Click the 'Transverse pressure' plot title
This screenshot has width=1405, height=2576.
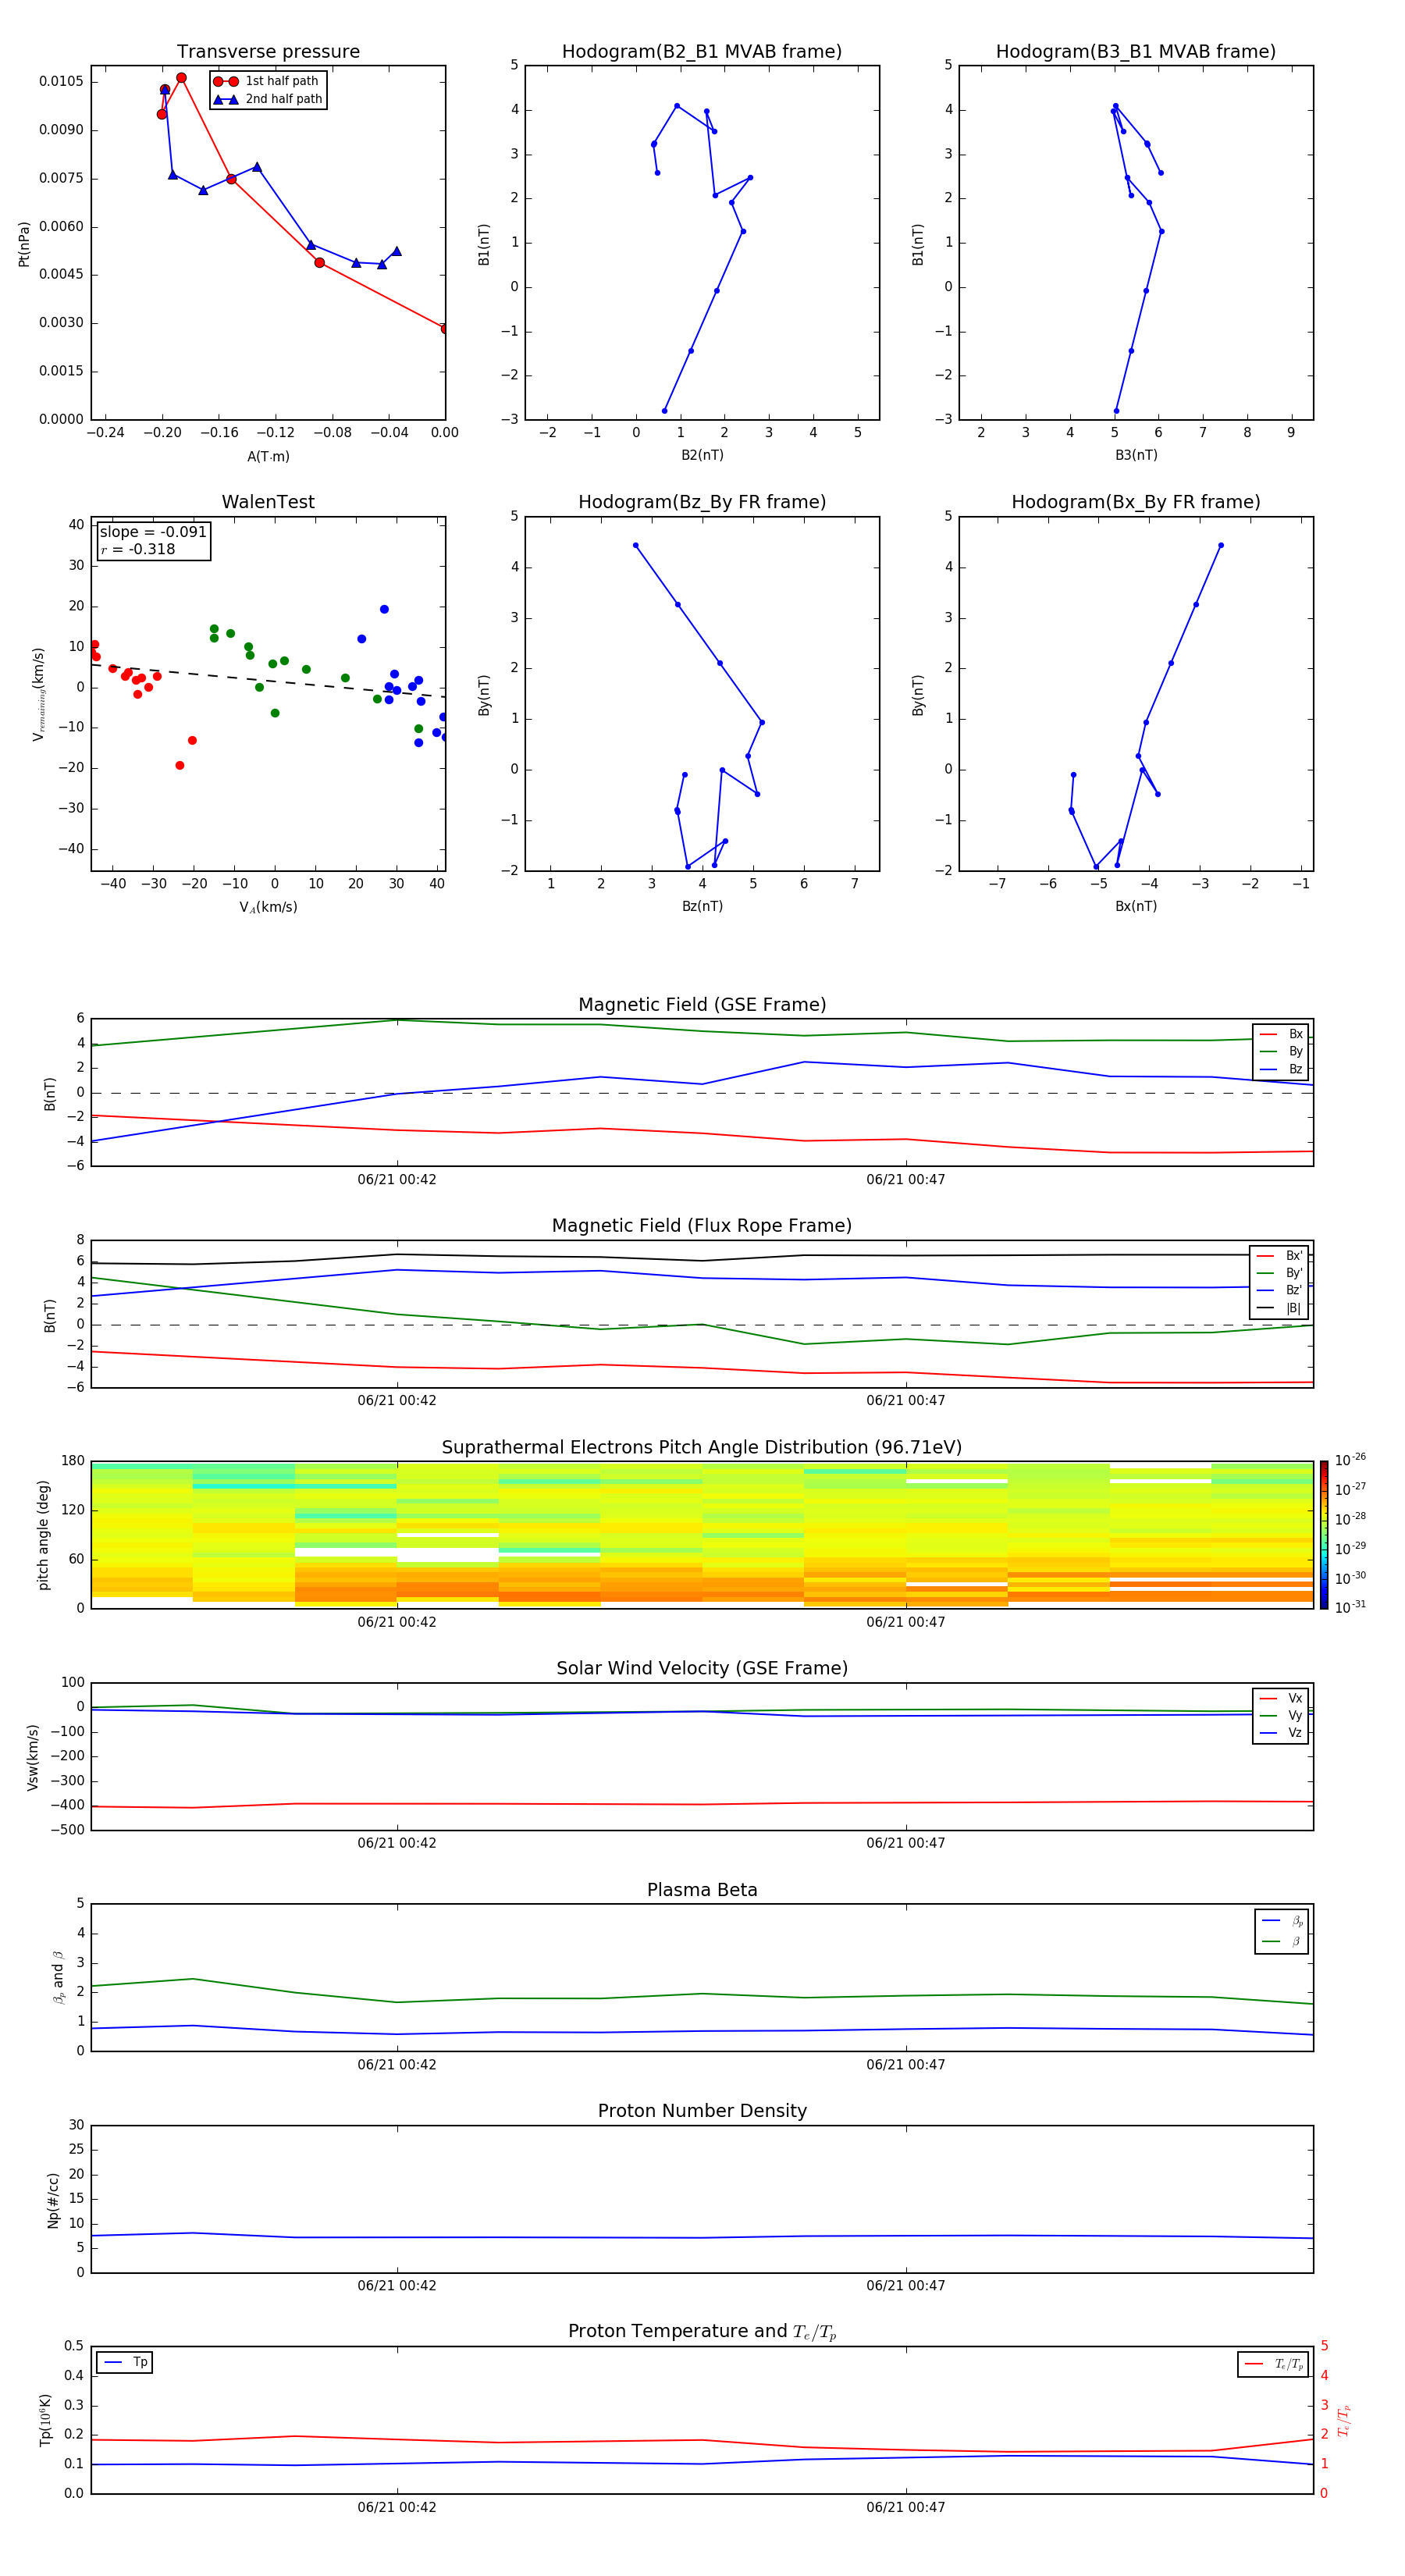[x=268, y=52]
